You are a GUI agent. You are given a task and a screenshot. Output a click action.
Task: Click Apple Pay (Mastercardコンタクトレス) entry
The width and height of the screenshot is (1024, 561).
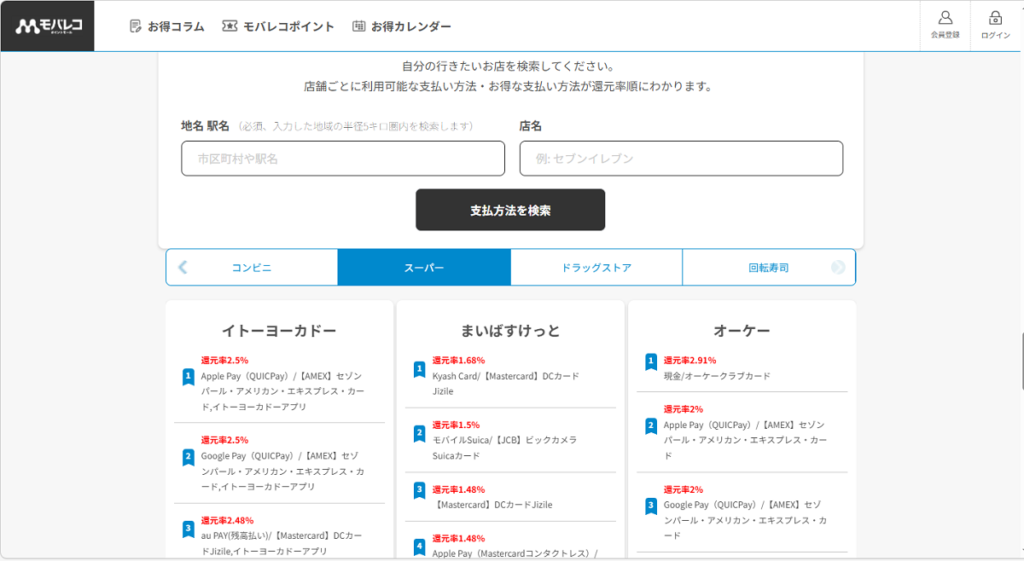pos(515,553)
